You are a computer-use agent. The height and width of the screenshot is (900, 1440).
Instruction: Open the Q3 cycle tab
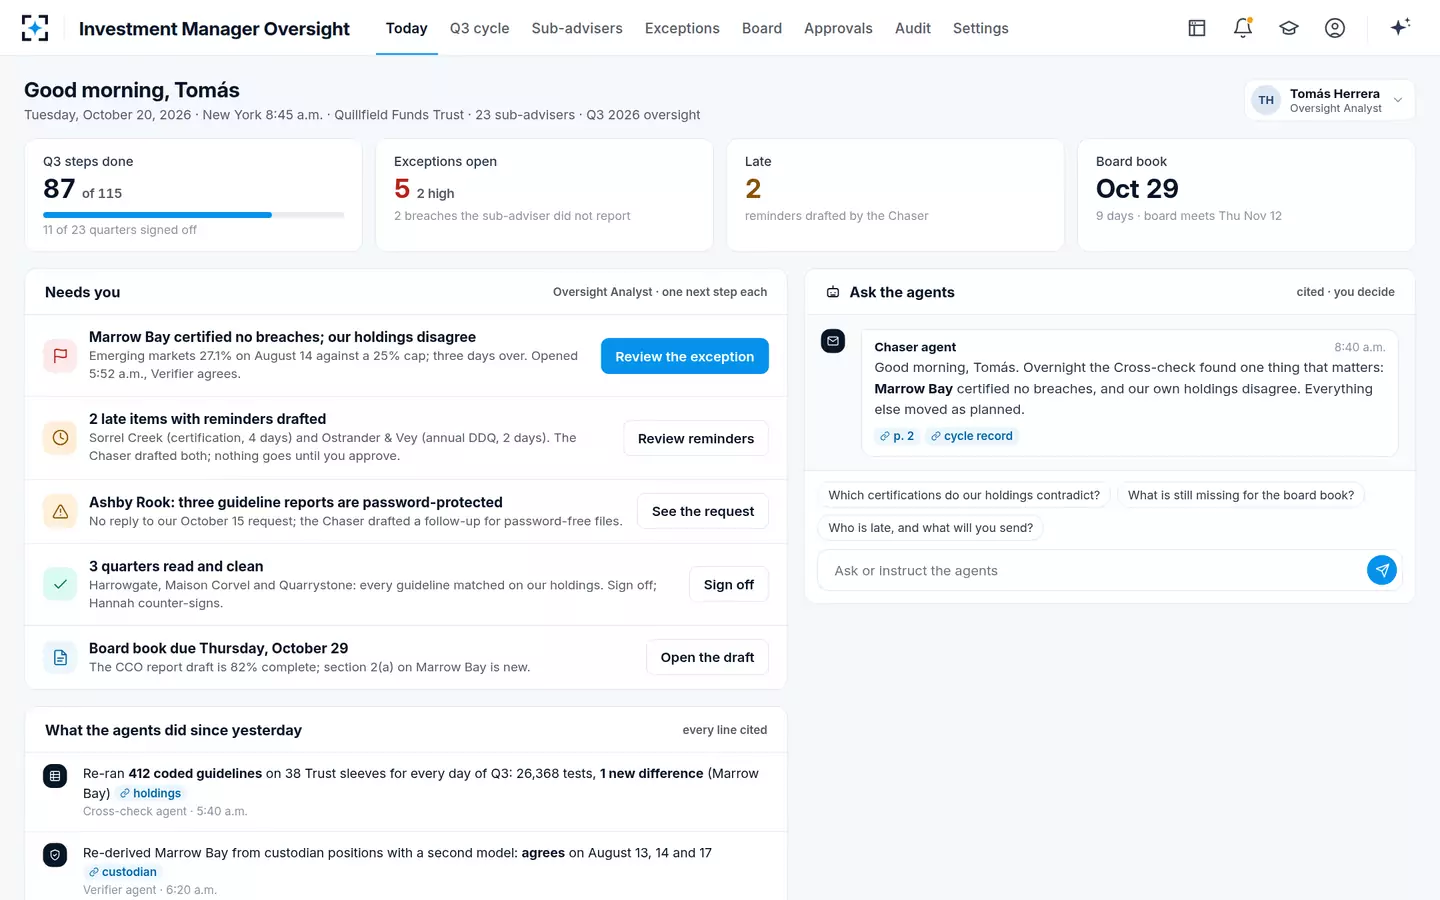[x=479, y=28]
